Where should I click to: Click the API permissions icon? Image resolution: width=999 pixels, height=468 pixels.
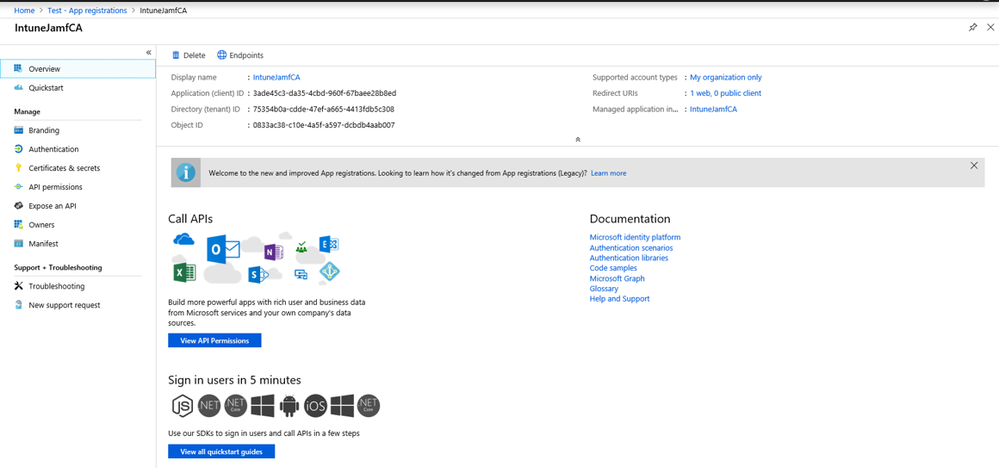(18, 187)
